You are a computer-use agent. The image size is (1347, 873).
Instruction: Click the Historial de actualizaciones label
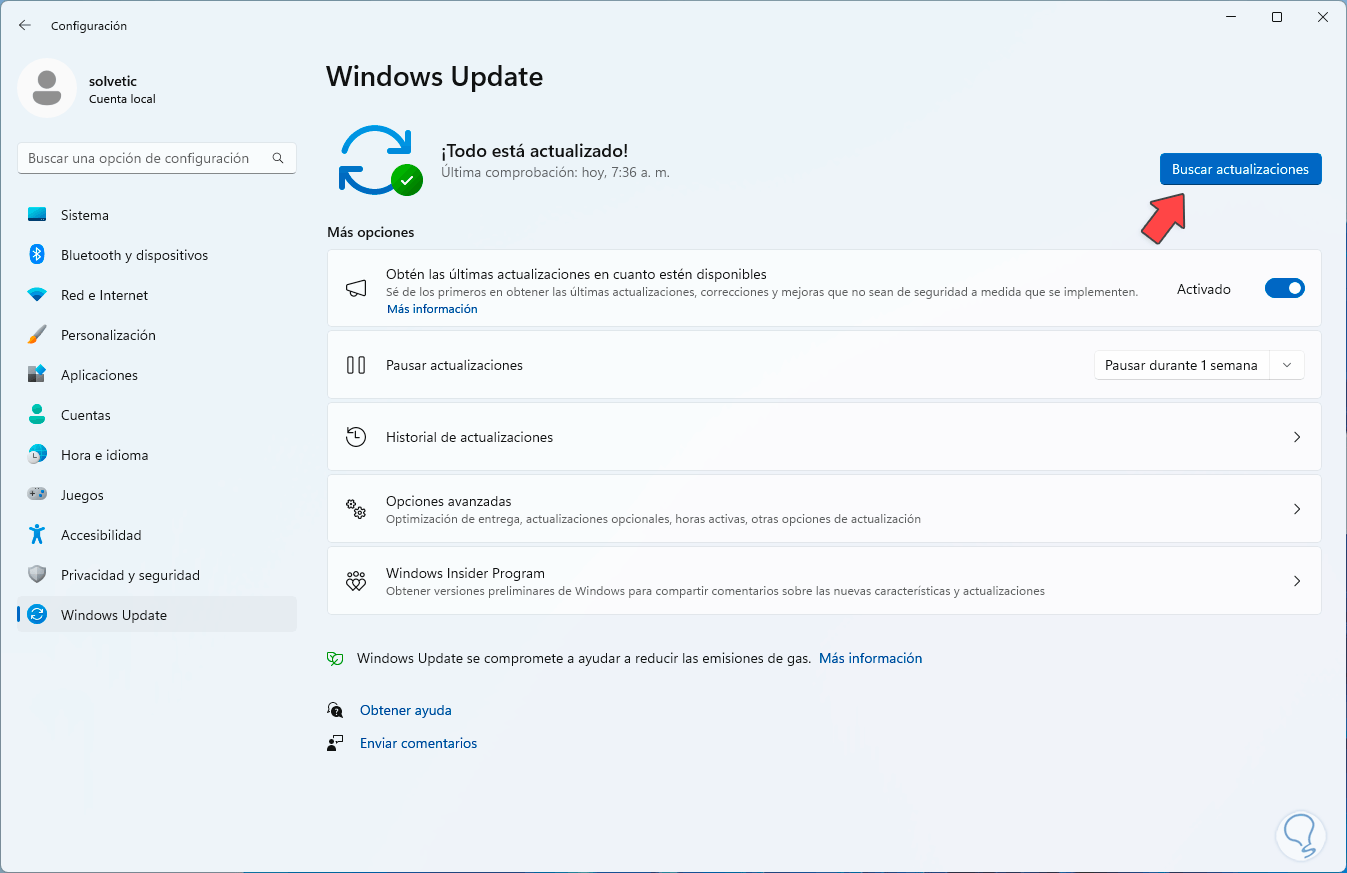(469, 437)
